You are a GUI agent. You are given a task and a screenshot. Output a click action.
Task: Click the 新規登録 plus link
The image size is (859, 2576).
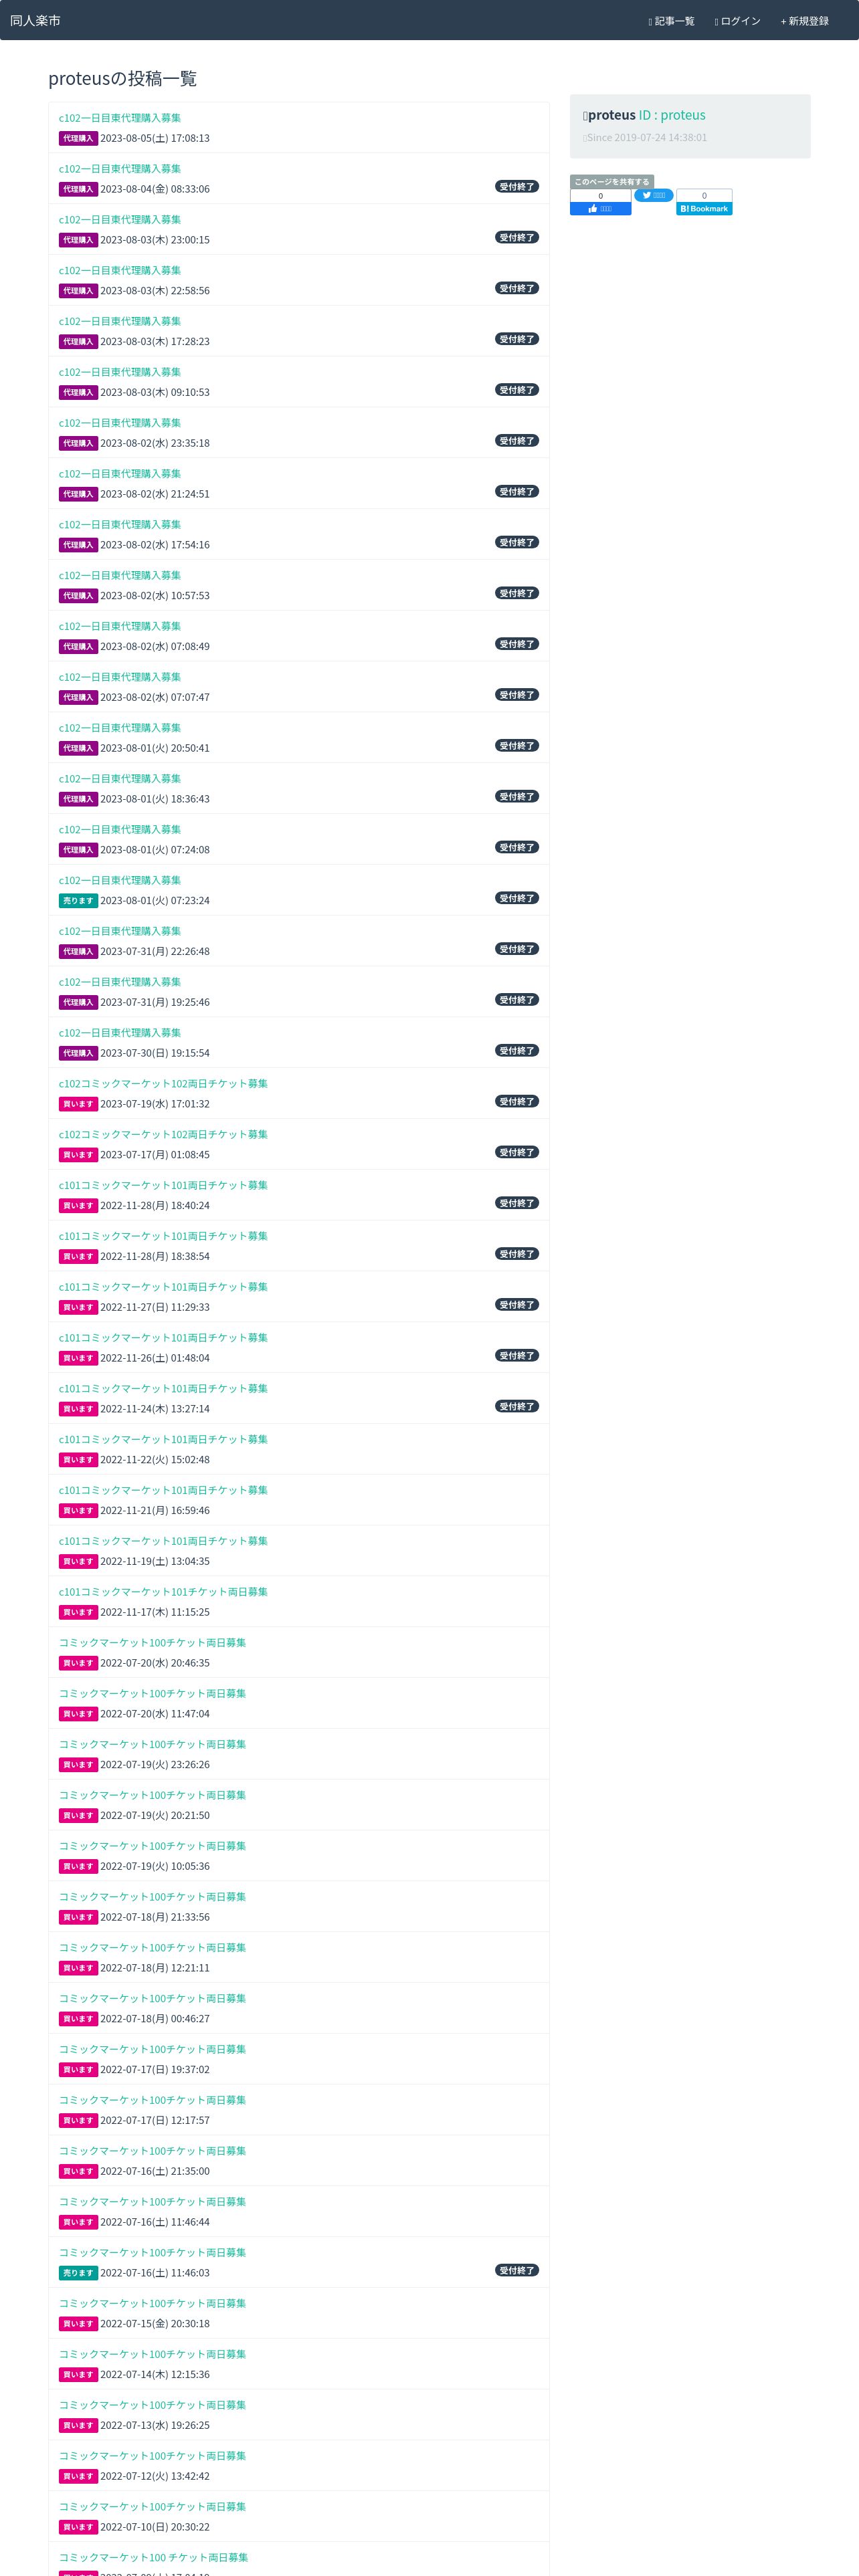[x=804, y=21]
